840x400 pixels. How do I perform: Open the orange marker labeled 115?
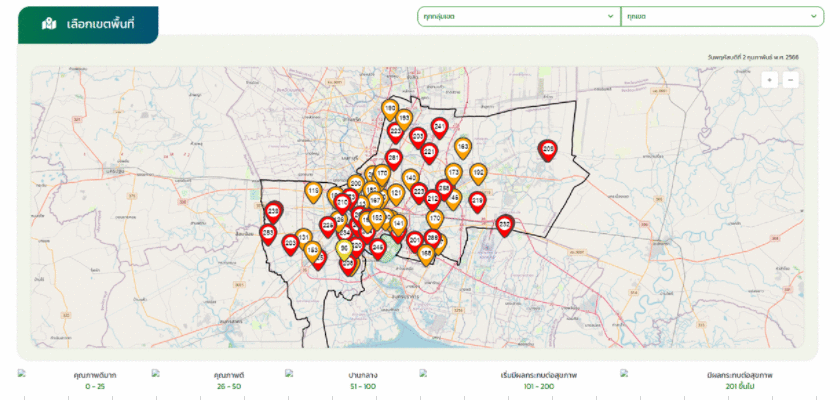point(313,192)
